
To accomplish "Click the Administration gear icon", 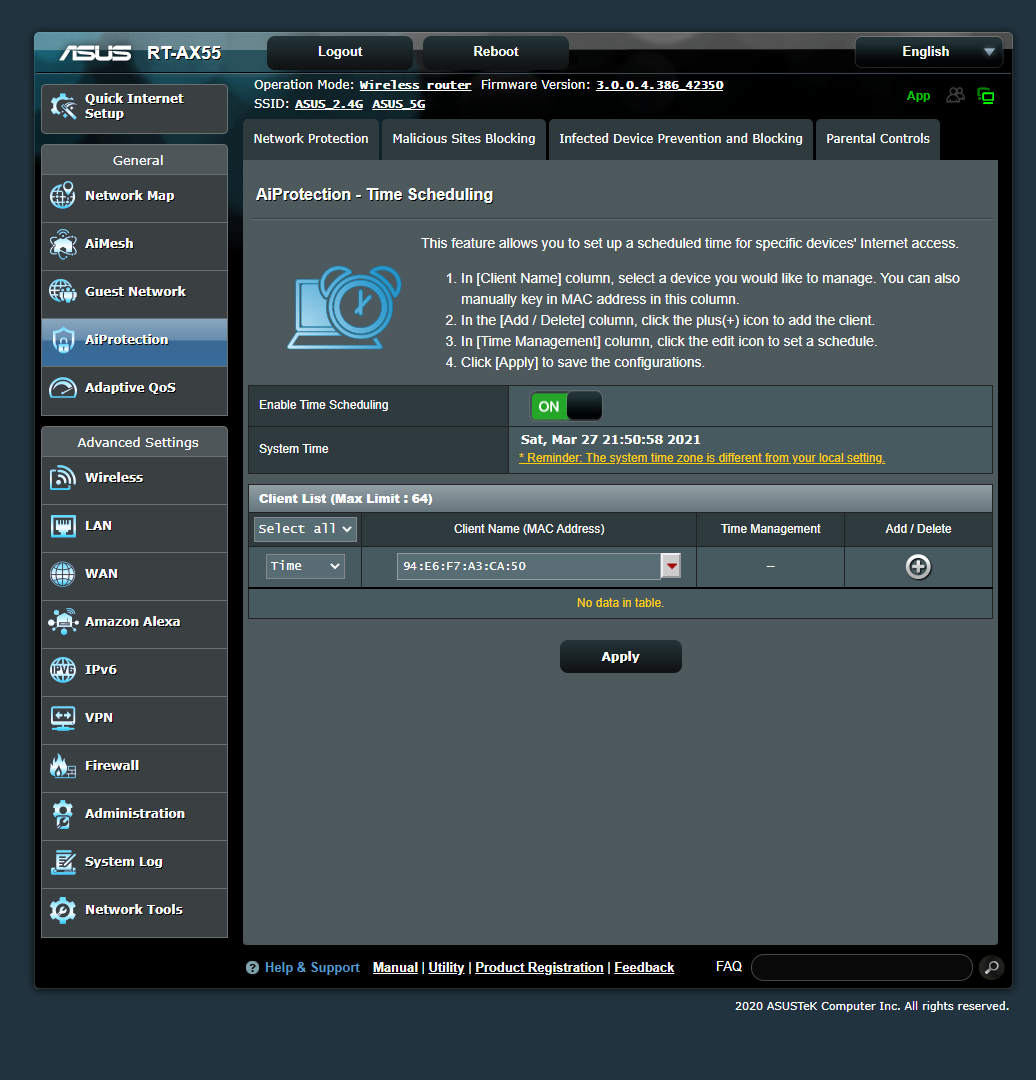I will coord(63,814).
